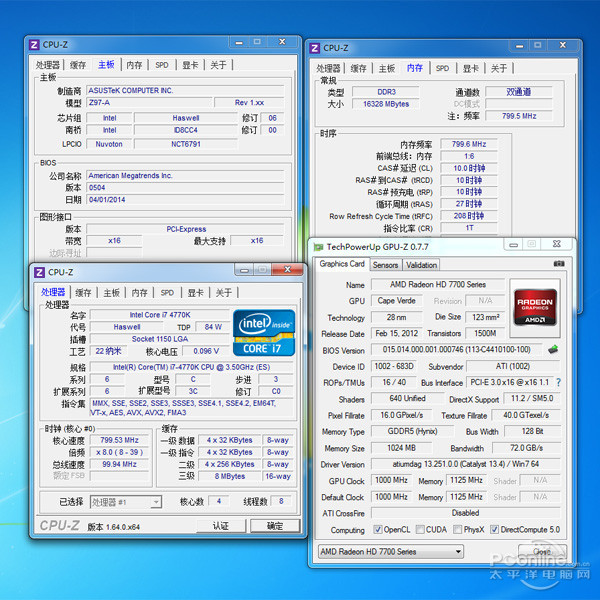
Task: Click the BIOS save chip icon in GPU-Z
Action: pyautogui.click(x=553, y=349)
